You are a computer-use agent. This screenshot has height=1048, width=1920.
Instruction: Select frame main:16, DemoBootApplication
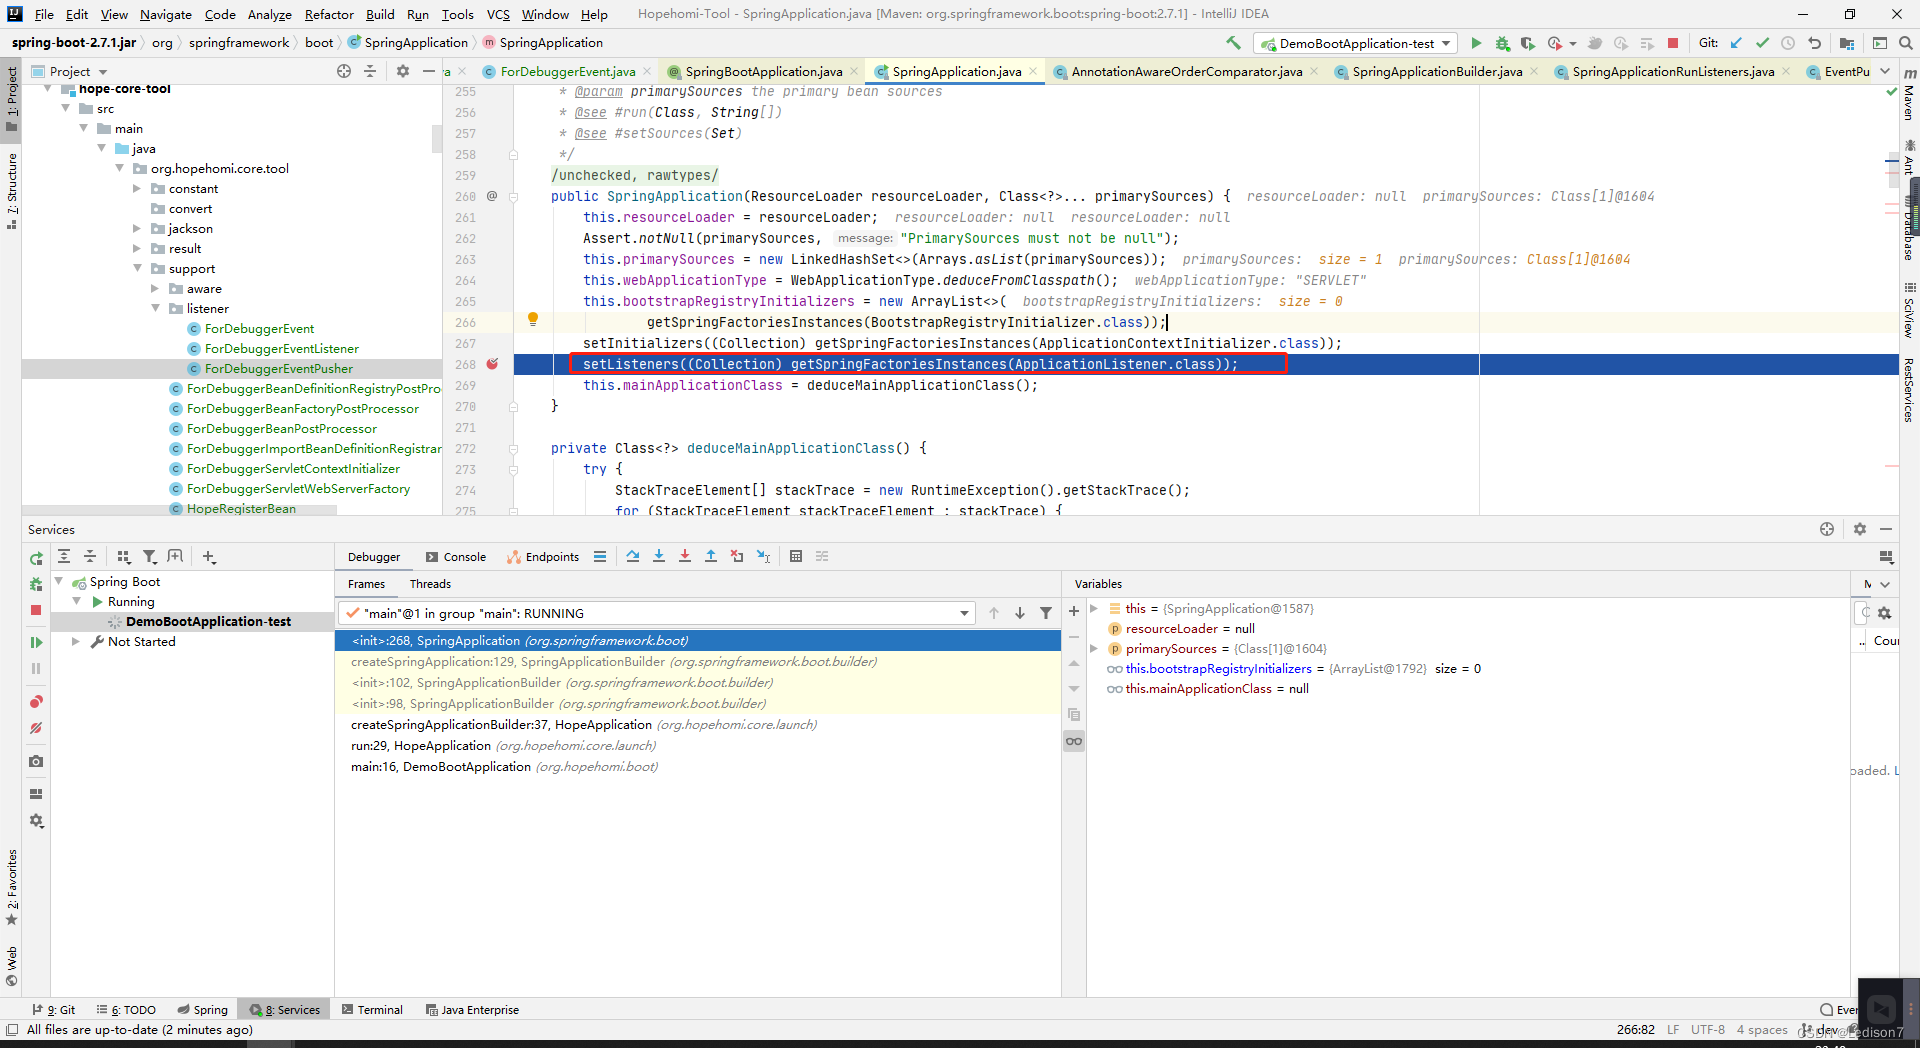click(697, 767)
